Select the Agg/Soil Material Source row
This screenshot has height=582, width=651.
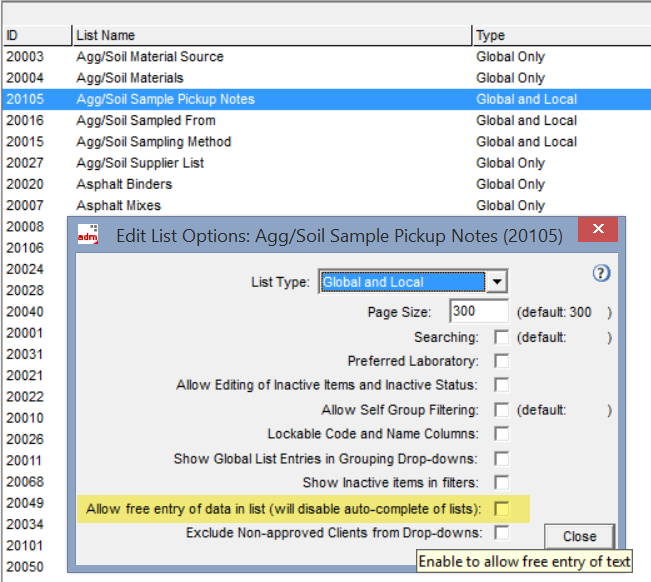pos(150,57)
